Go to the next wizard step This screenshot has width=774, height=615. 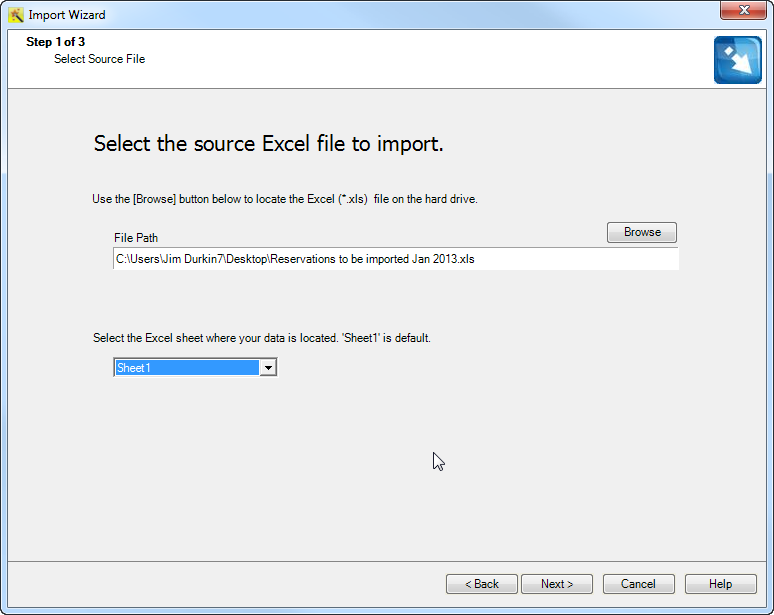coord(557,584)
